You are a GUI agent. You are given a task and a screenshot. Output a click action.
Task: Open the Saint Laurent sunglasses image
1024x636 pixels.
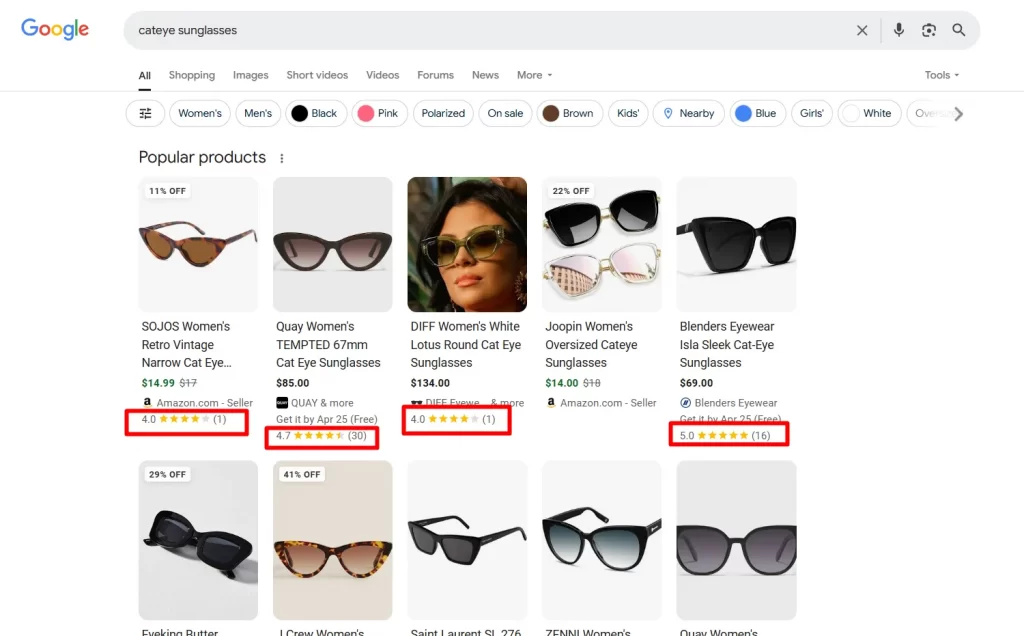click(x=467, y=540)
